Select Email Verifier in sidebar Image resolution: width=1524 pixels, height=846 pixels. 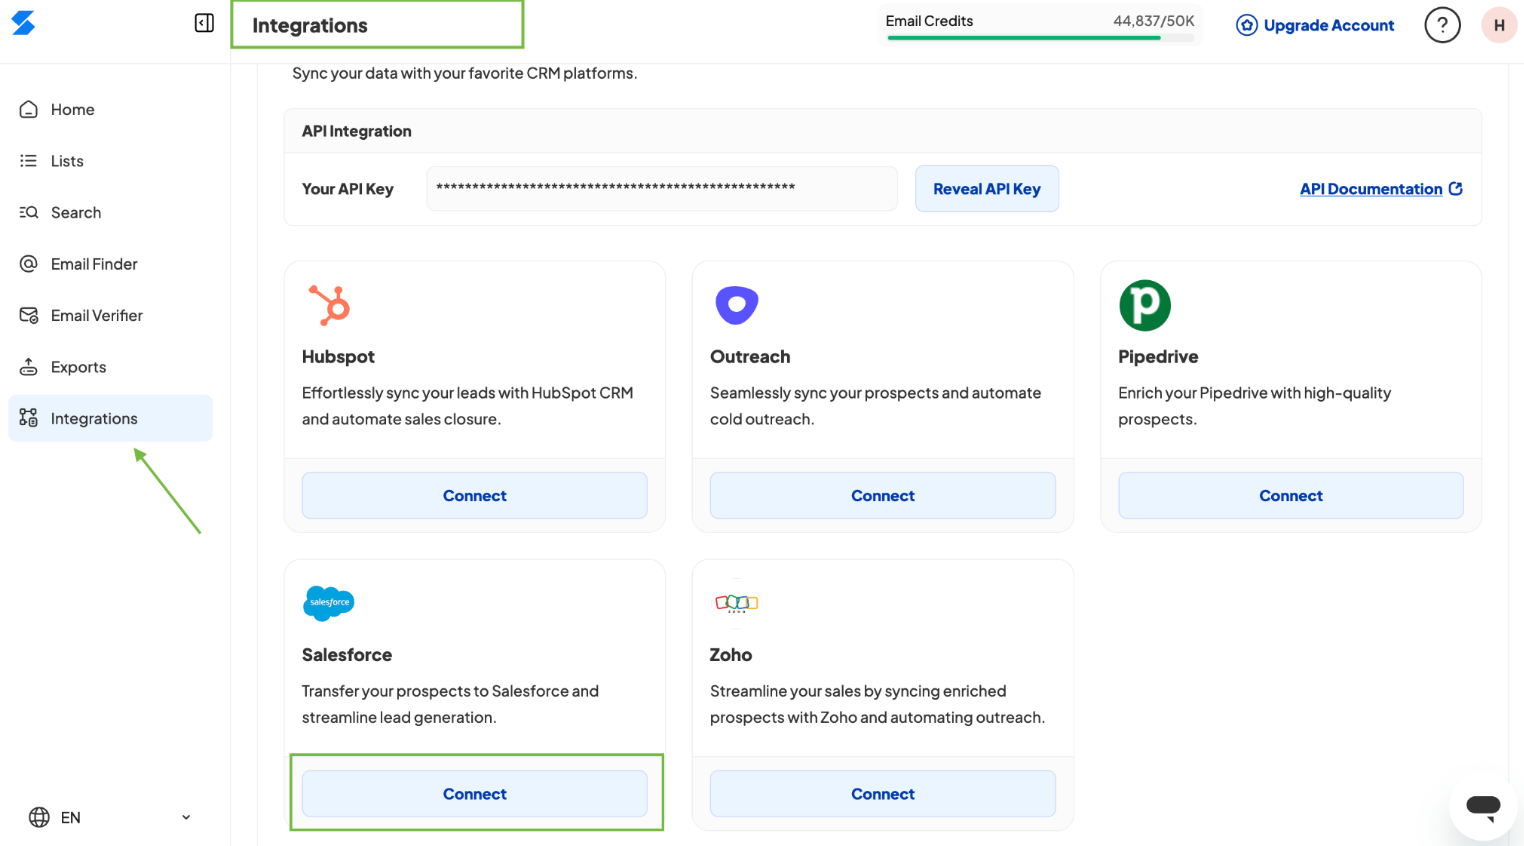click(110, 315)
